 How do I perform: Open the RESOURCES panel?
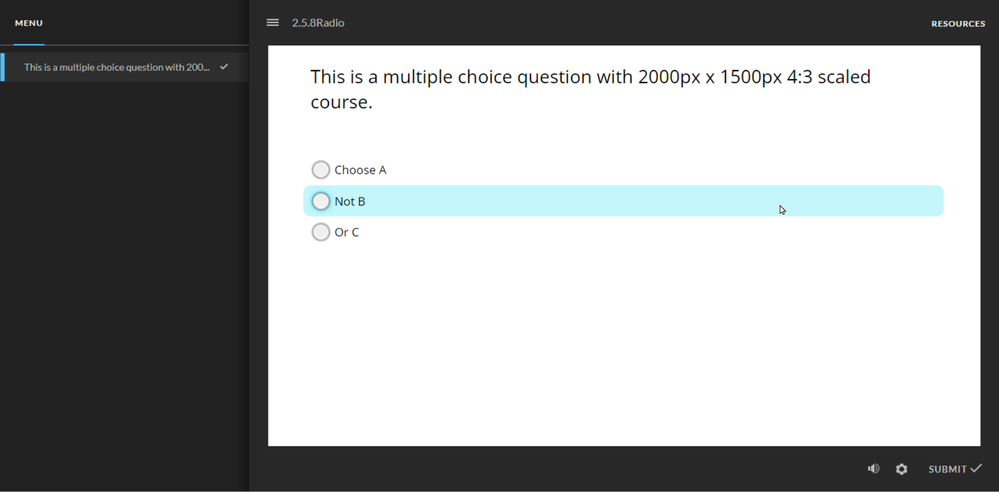[958, 23]
